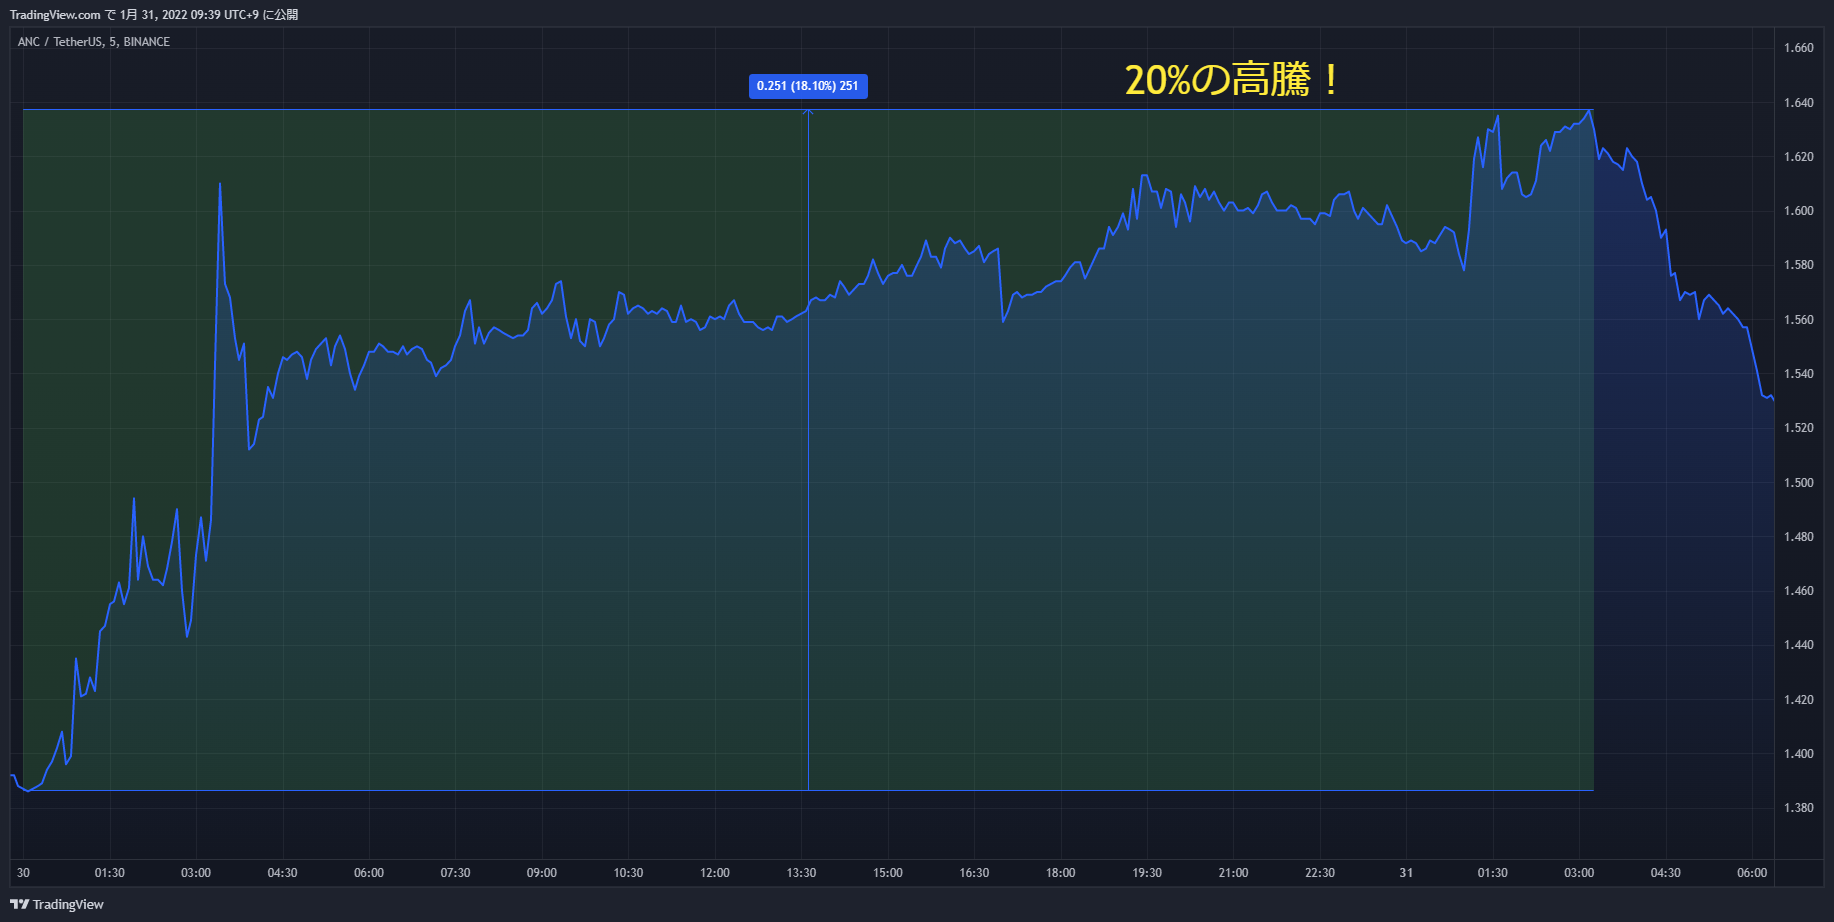Click the 1.480 price axis label
The height and width of the screenshot is (922, 1834).
[x=1799, y=537]
